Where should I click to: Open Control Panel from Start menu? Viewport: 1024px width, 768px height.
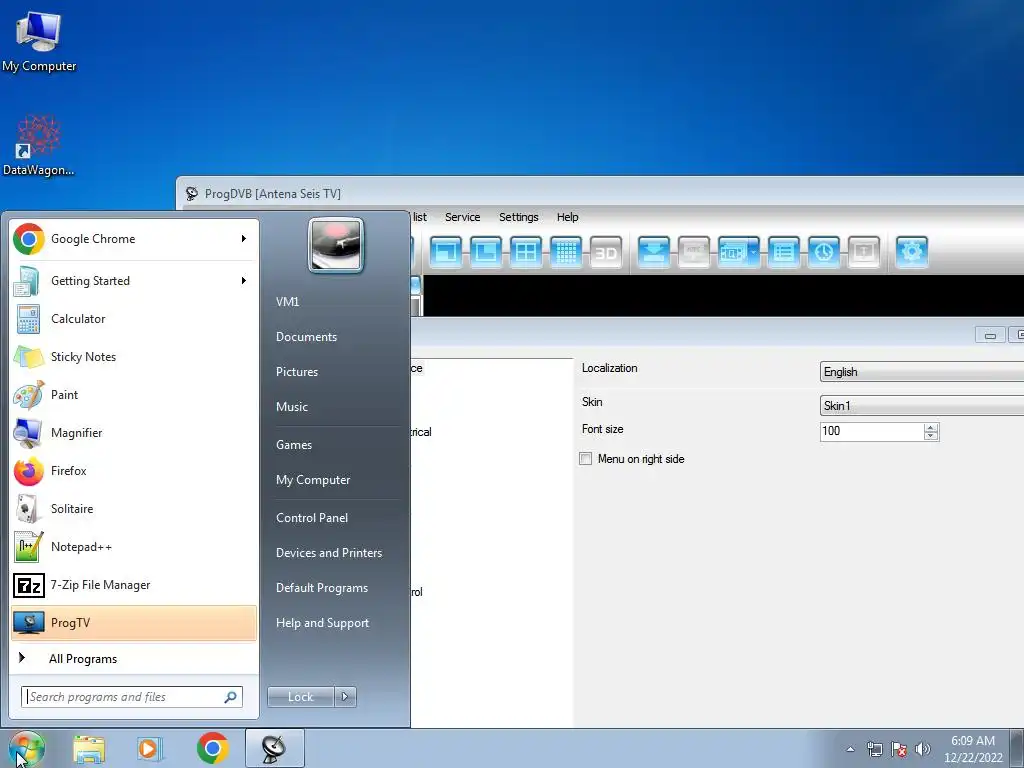coord(312,518)
